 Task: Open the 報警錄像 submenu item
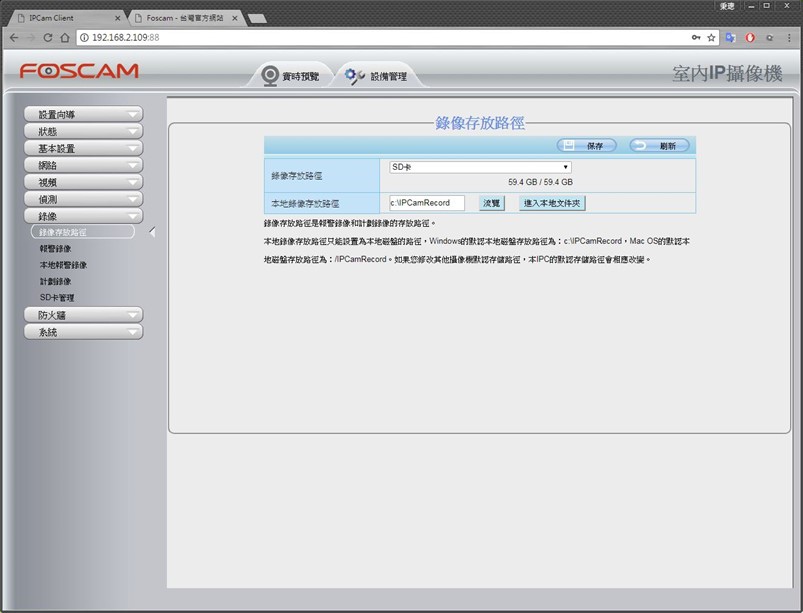[56, 248]
